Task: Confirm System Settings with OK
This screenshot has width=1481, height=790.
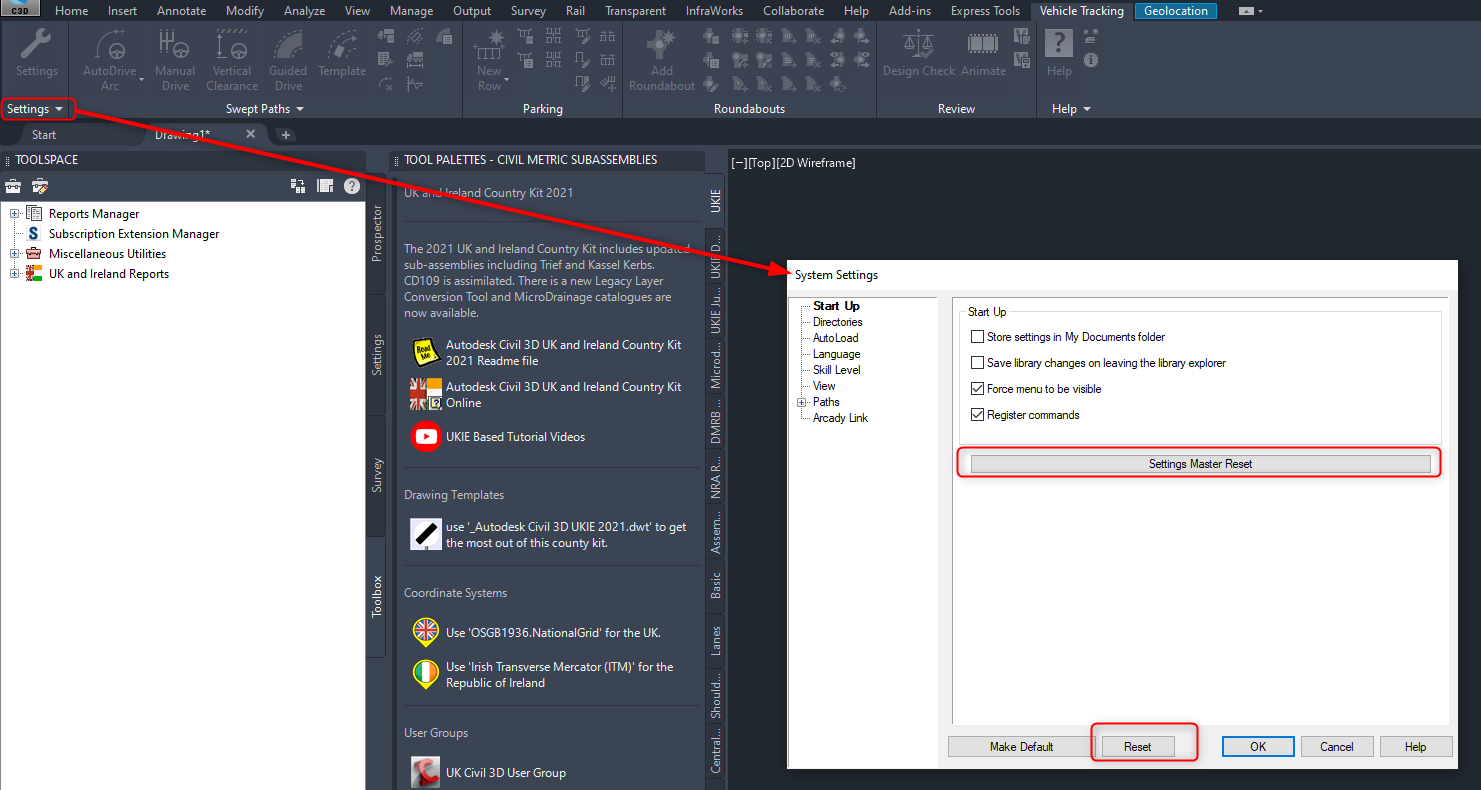Action: coord(1258,747)
